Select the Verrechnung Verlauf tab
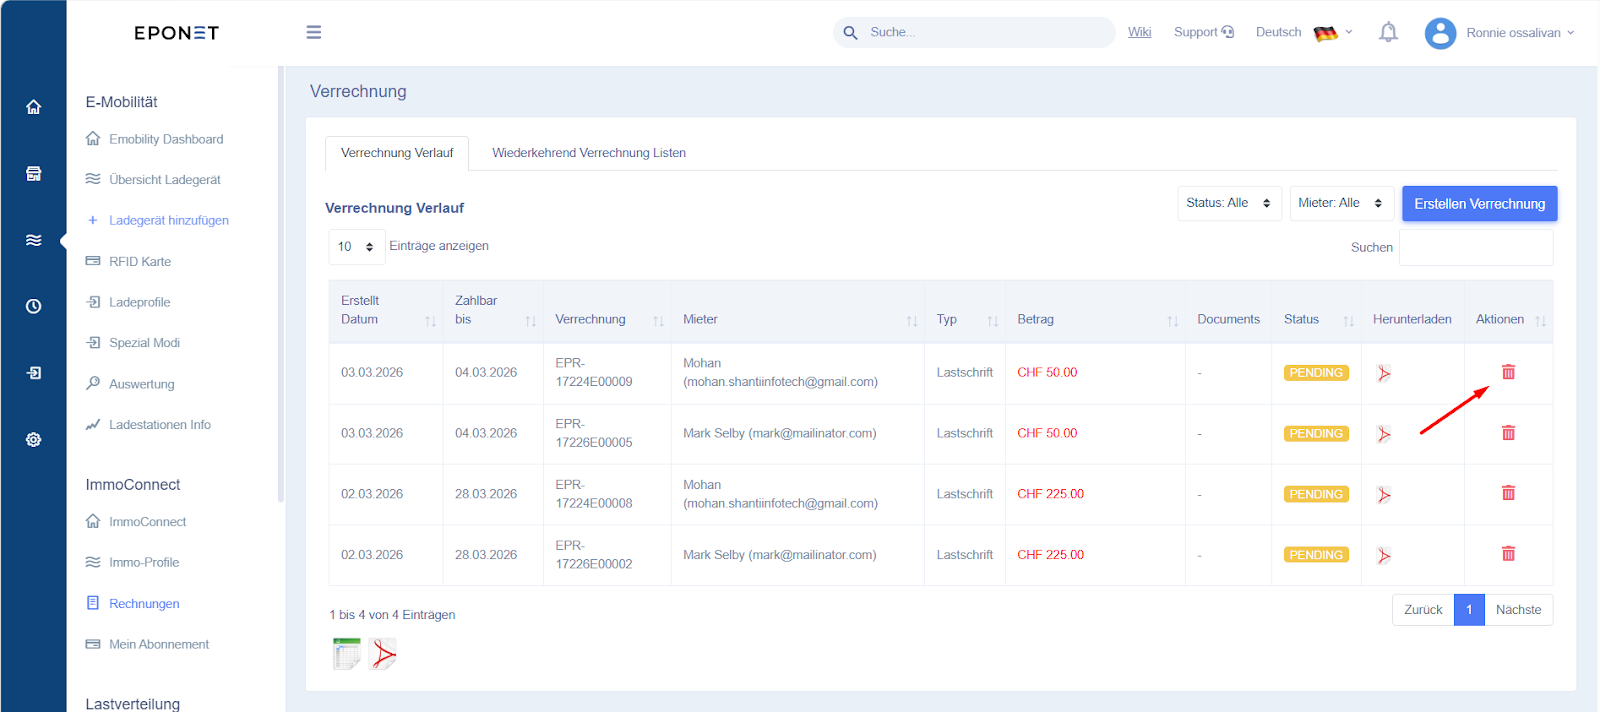Screen dimensions: 1600x712 pyautogui.click(x=397, y=153)
